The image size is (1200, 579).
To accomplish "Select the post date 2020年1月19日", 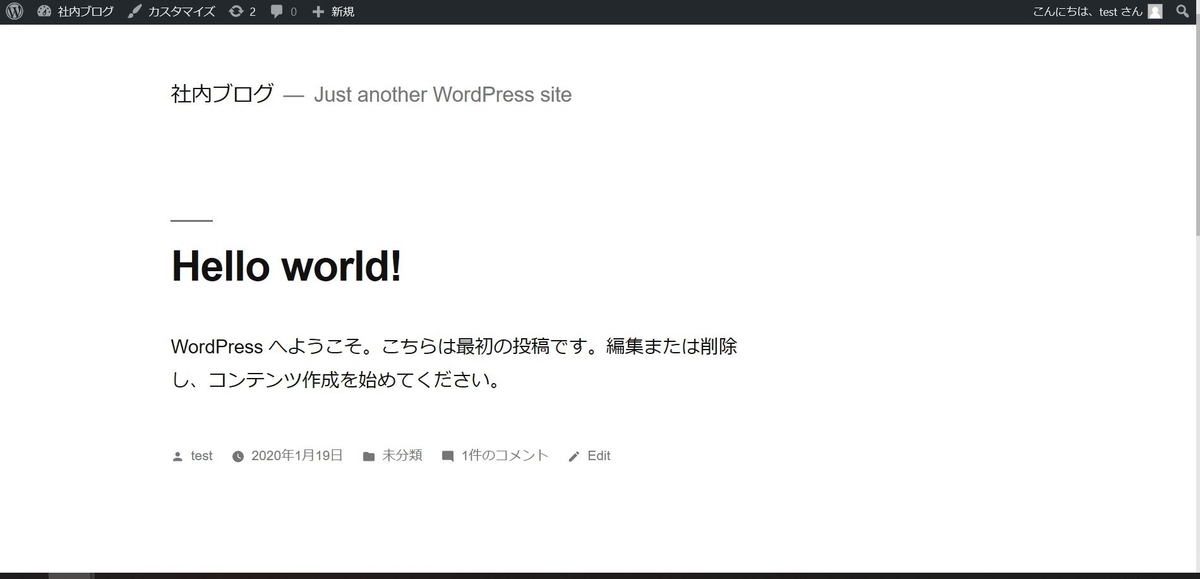I will pos(296,455).
